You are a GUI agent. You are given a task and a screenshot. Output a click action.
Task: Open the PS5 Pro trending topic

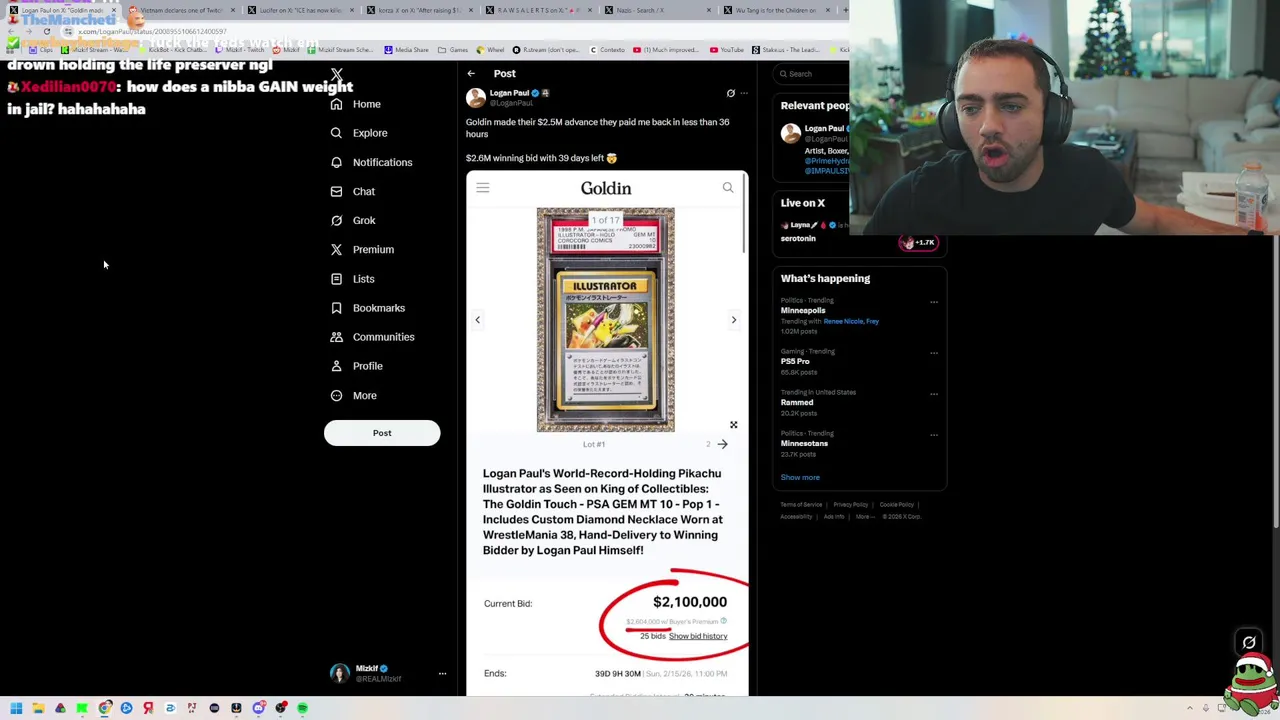(x=795, y=362)
